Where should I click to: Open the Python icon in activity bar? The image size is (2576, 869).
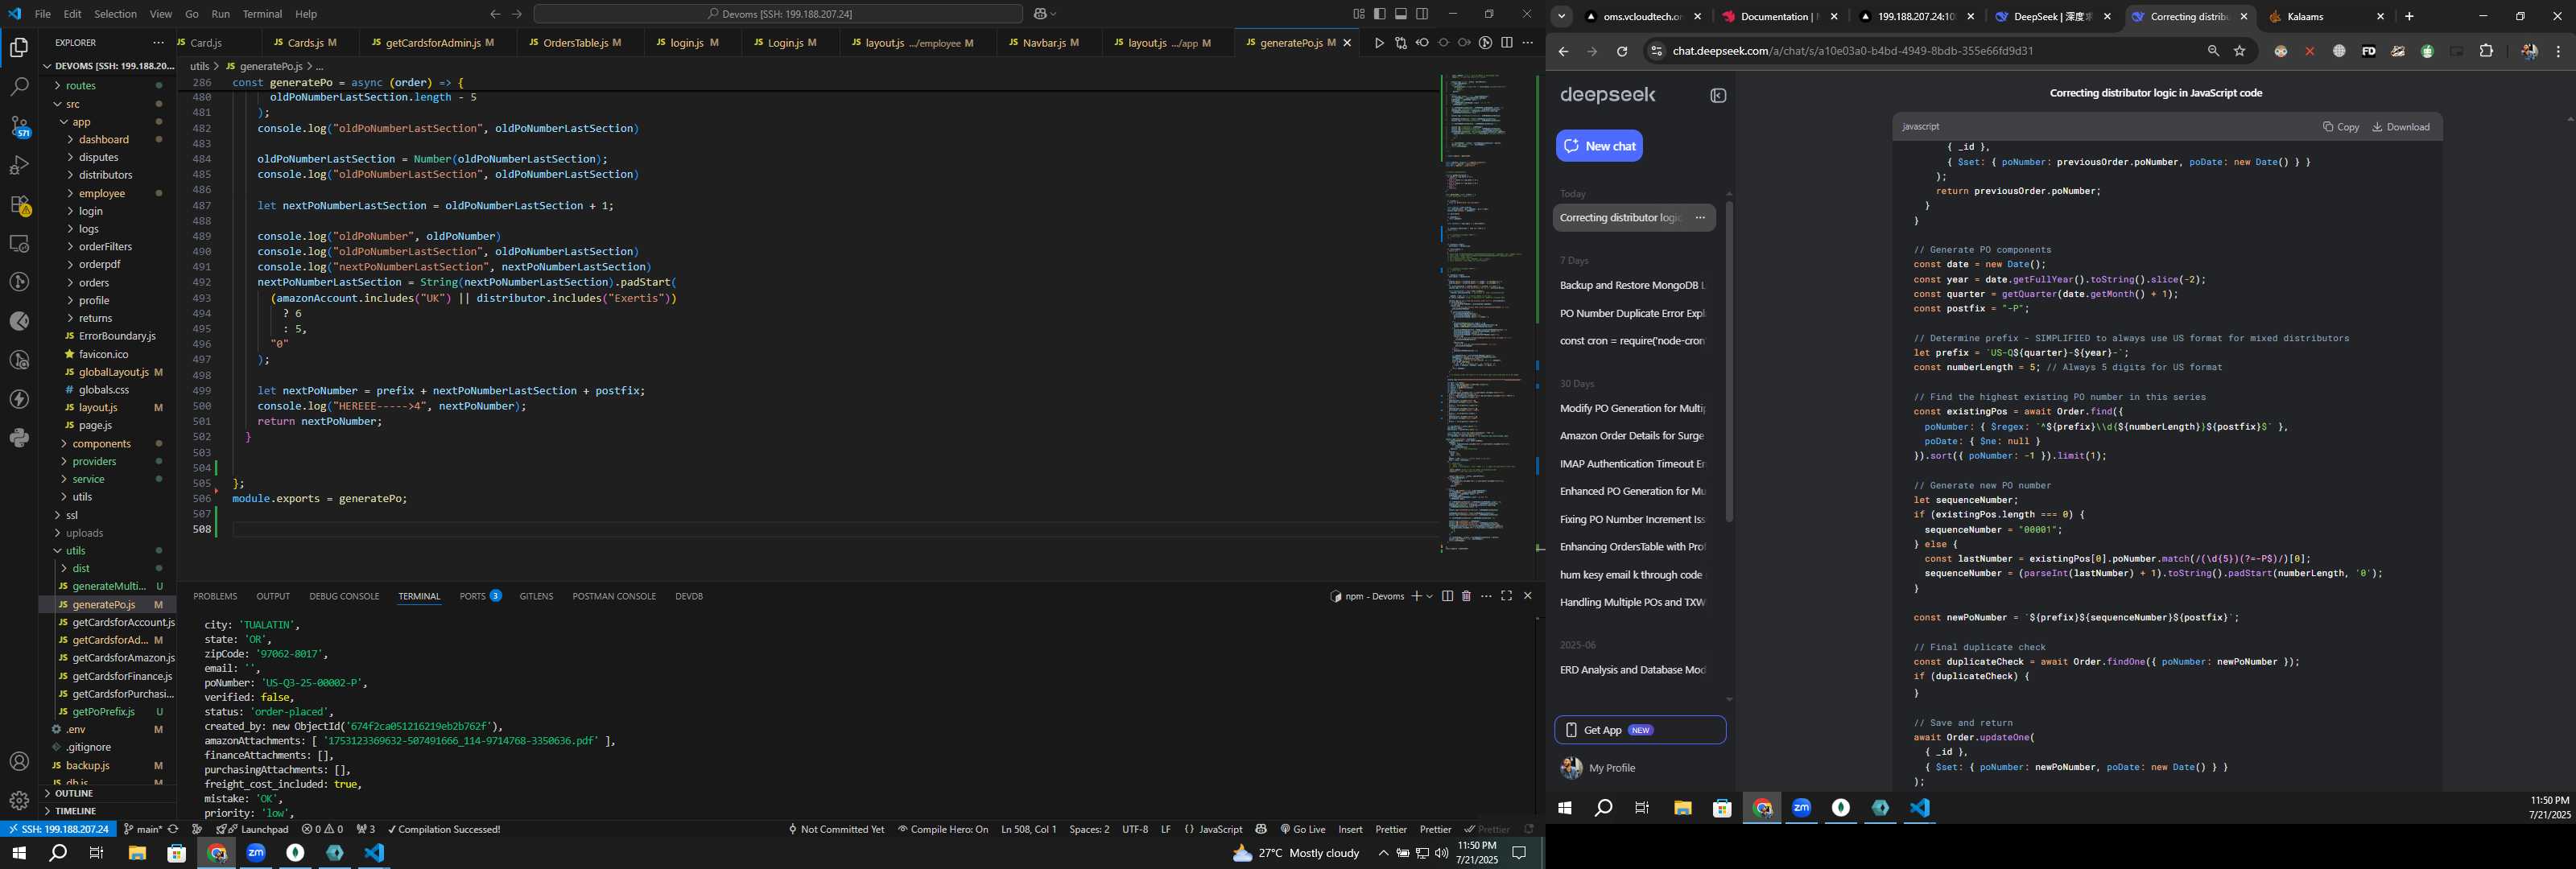[19, 438]
